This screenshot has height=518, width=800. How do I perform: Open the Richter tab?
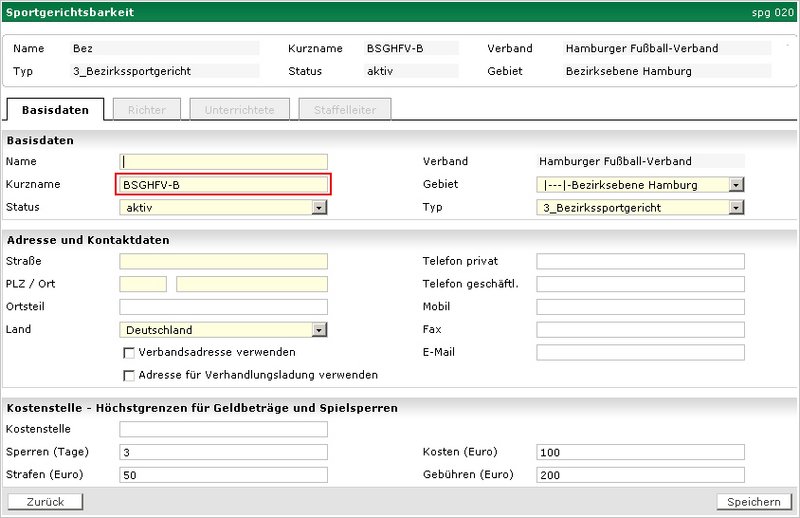click(146, 110)
